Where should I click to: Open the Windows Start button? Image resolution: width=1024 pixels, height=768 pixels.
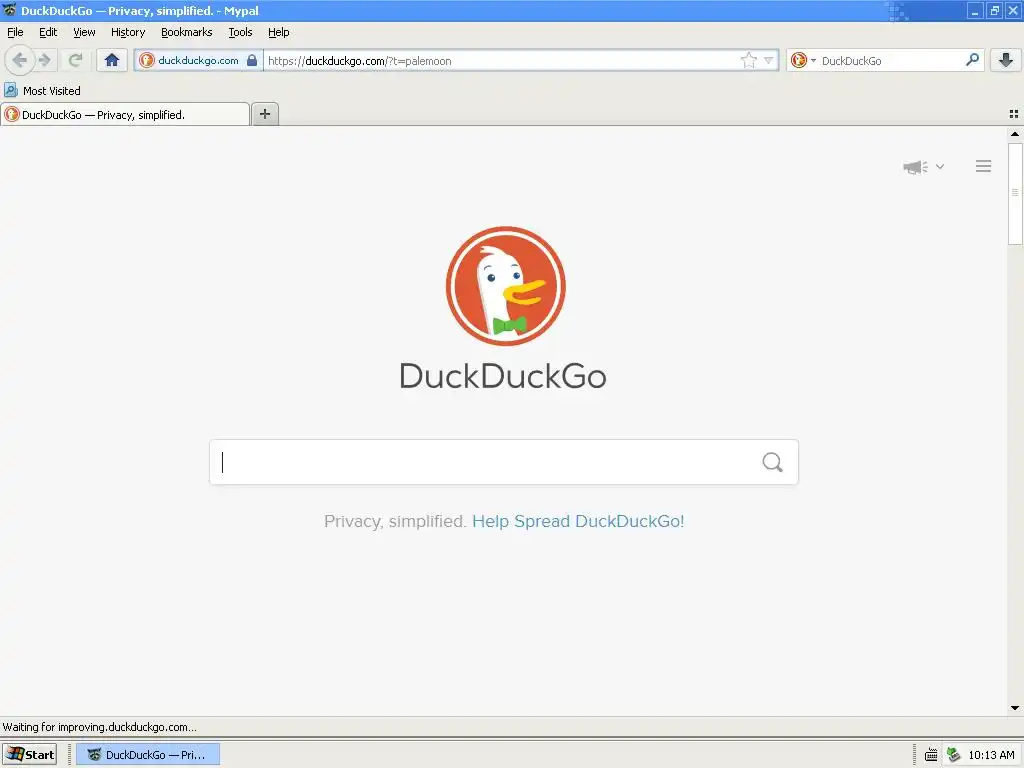pos(29,754)
